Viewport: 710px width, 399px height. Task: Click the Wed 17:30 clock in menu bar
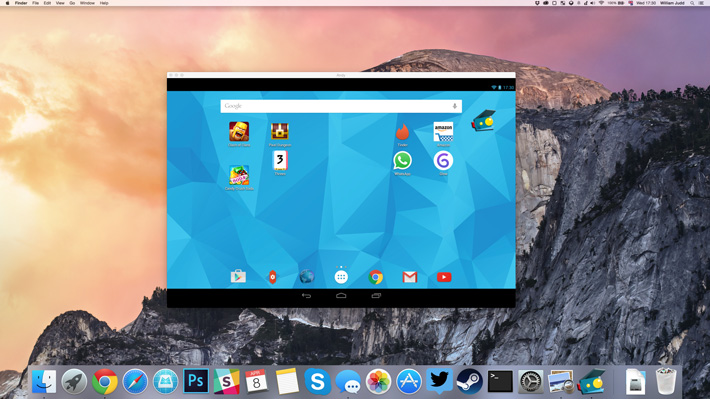[x=646, y=3]
